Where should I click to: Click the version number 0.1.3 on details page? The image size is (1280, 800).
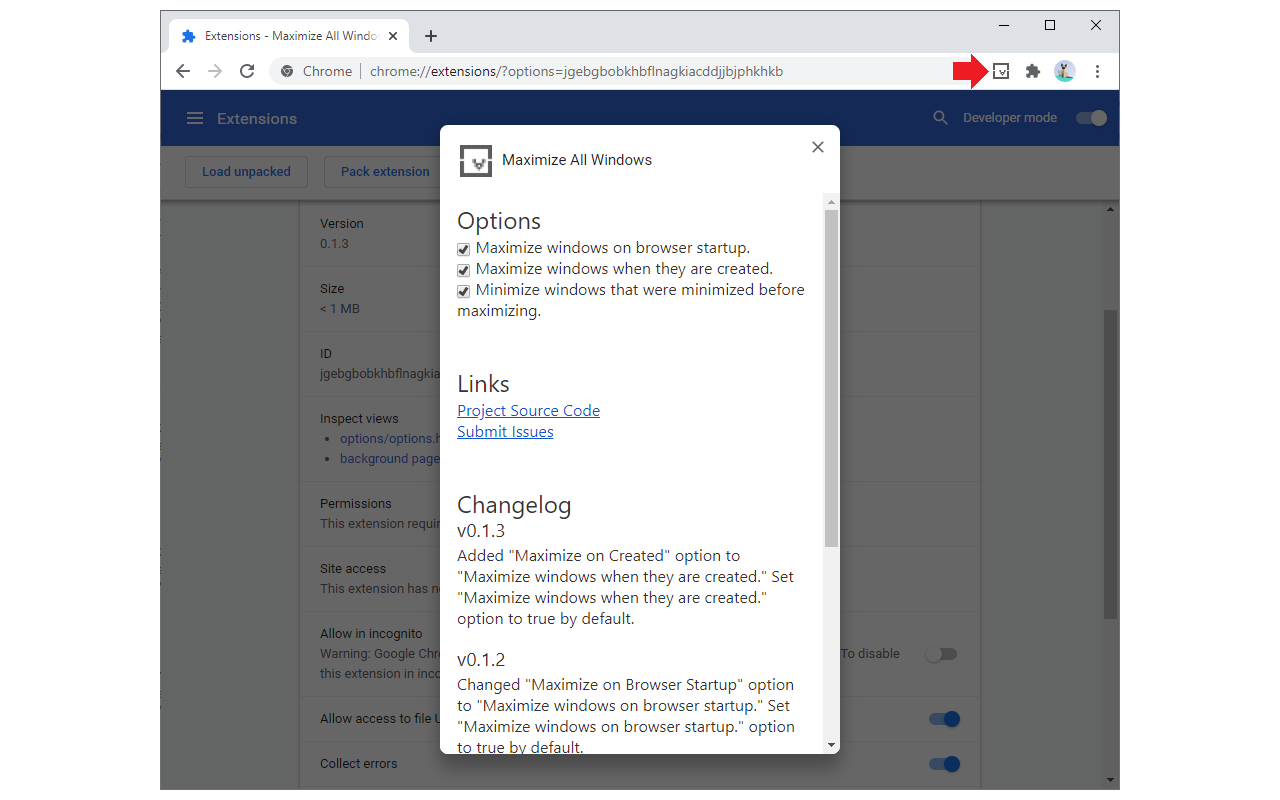point(334,244)
